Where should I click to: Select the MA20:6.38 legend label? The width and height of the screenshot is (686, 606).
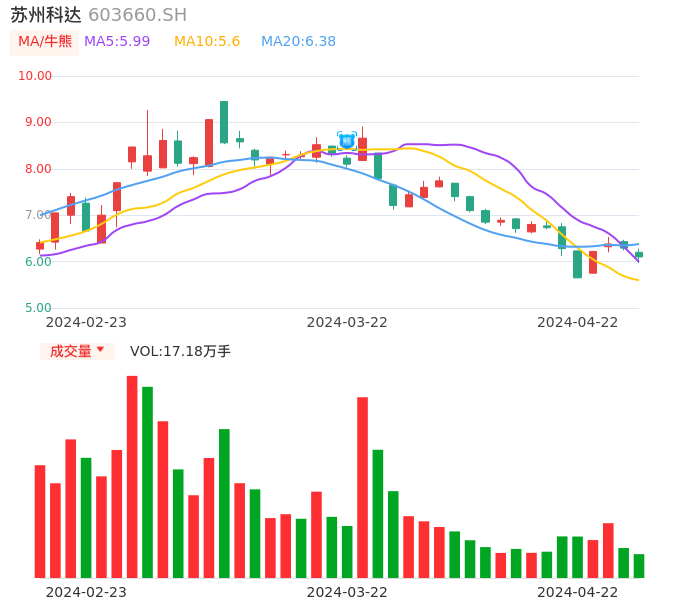(298, 42)
